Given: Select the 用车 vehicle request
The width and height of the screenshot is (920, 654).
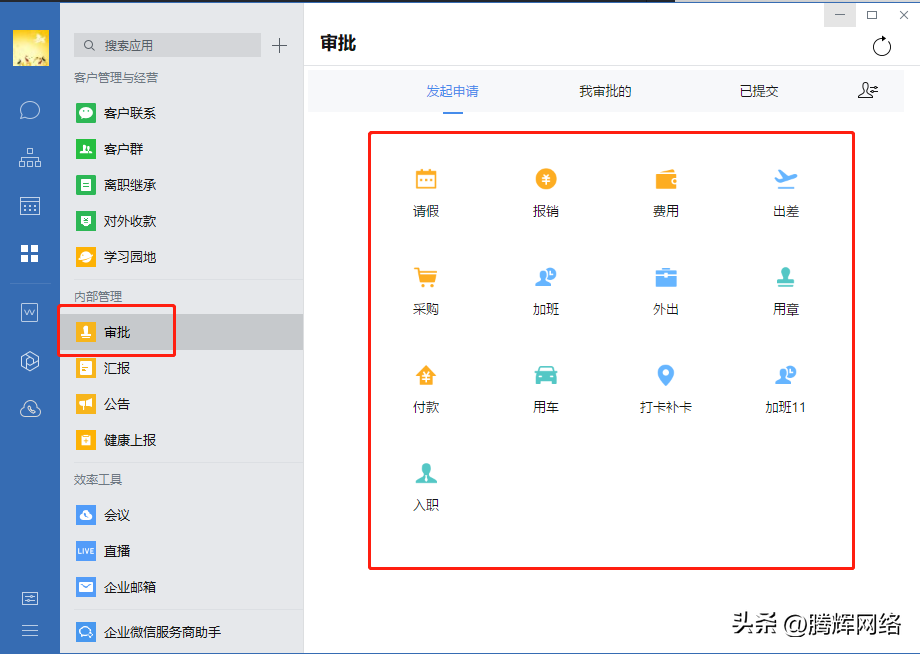Looking at the screenshot, I should click(x=546, y=389).
